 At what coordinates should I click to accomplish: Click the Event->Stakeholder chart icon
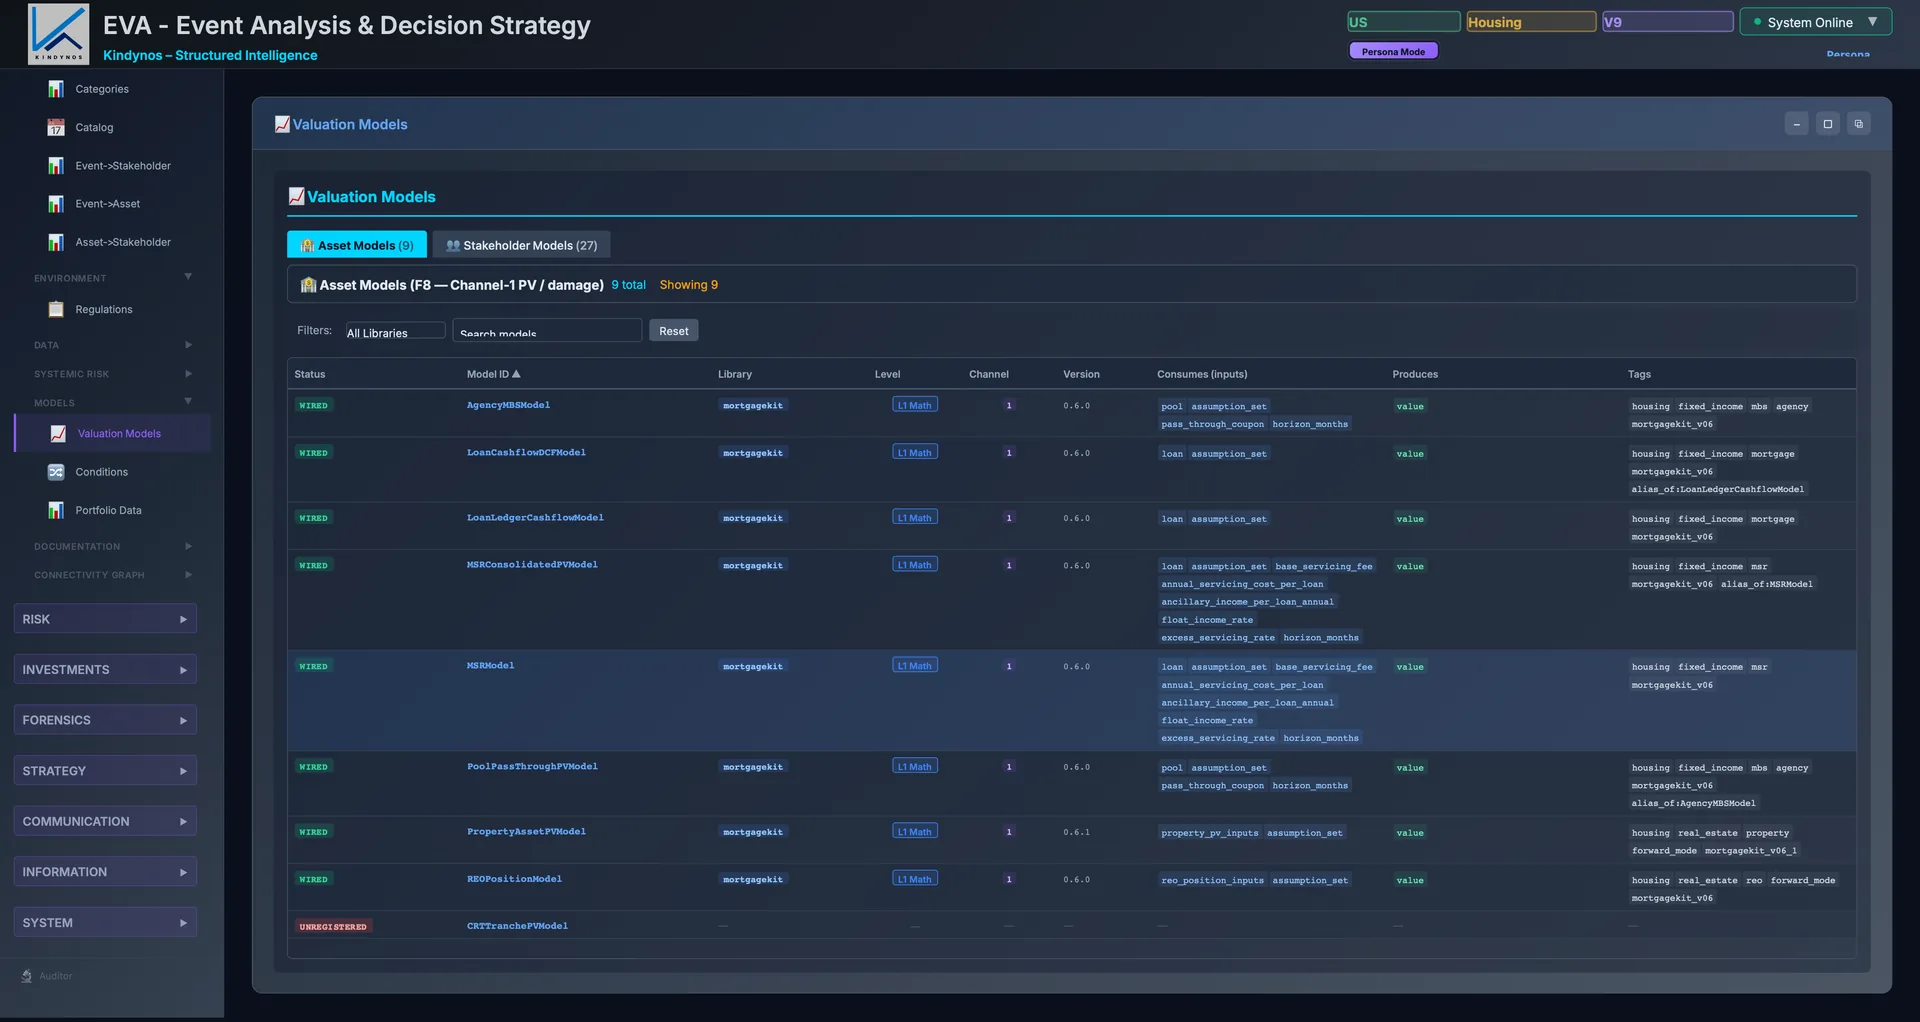tap(56, 166)
